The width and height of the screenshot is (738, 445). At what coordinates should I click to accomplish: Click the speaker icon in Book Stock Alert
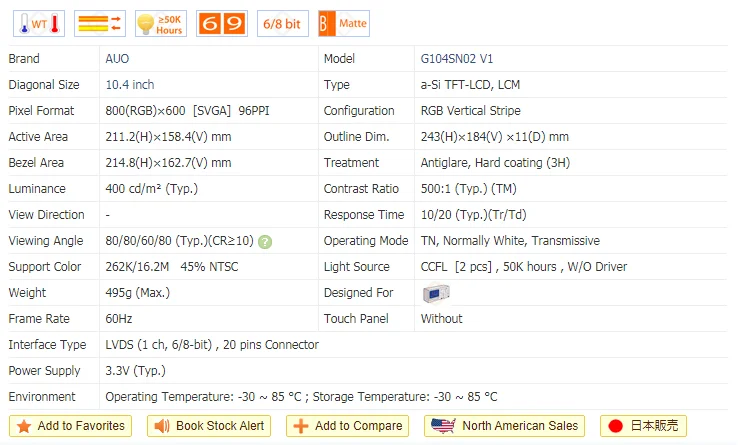162,426
